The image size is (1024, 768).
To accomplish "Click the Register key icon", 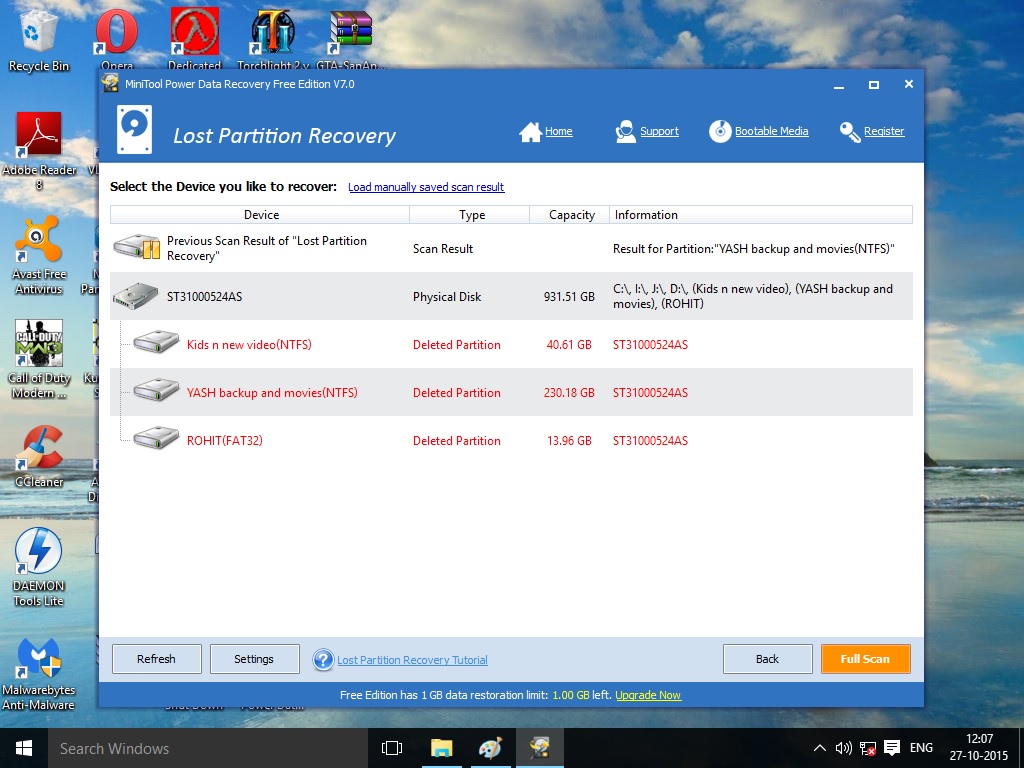I will click(x=850, y=132).
